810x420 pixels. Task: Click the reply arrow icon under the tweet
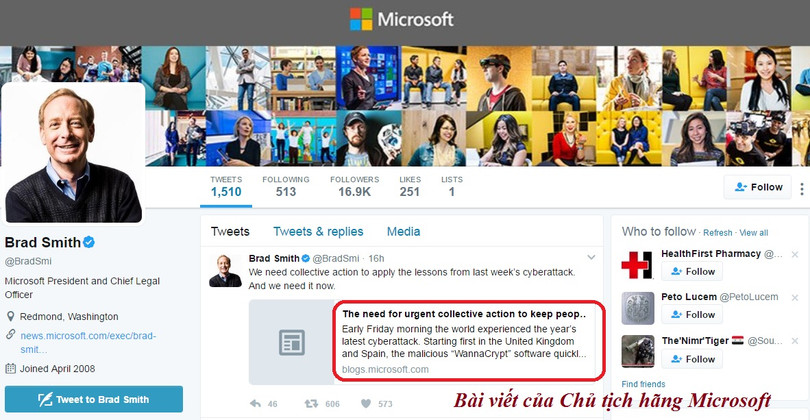click(255, 403)
